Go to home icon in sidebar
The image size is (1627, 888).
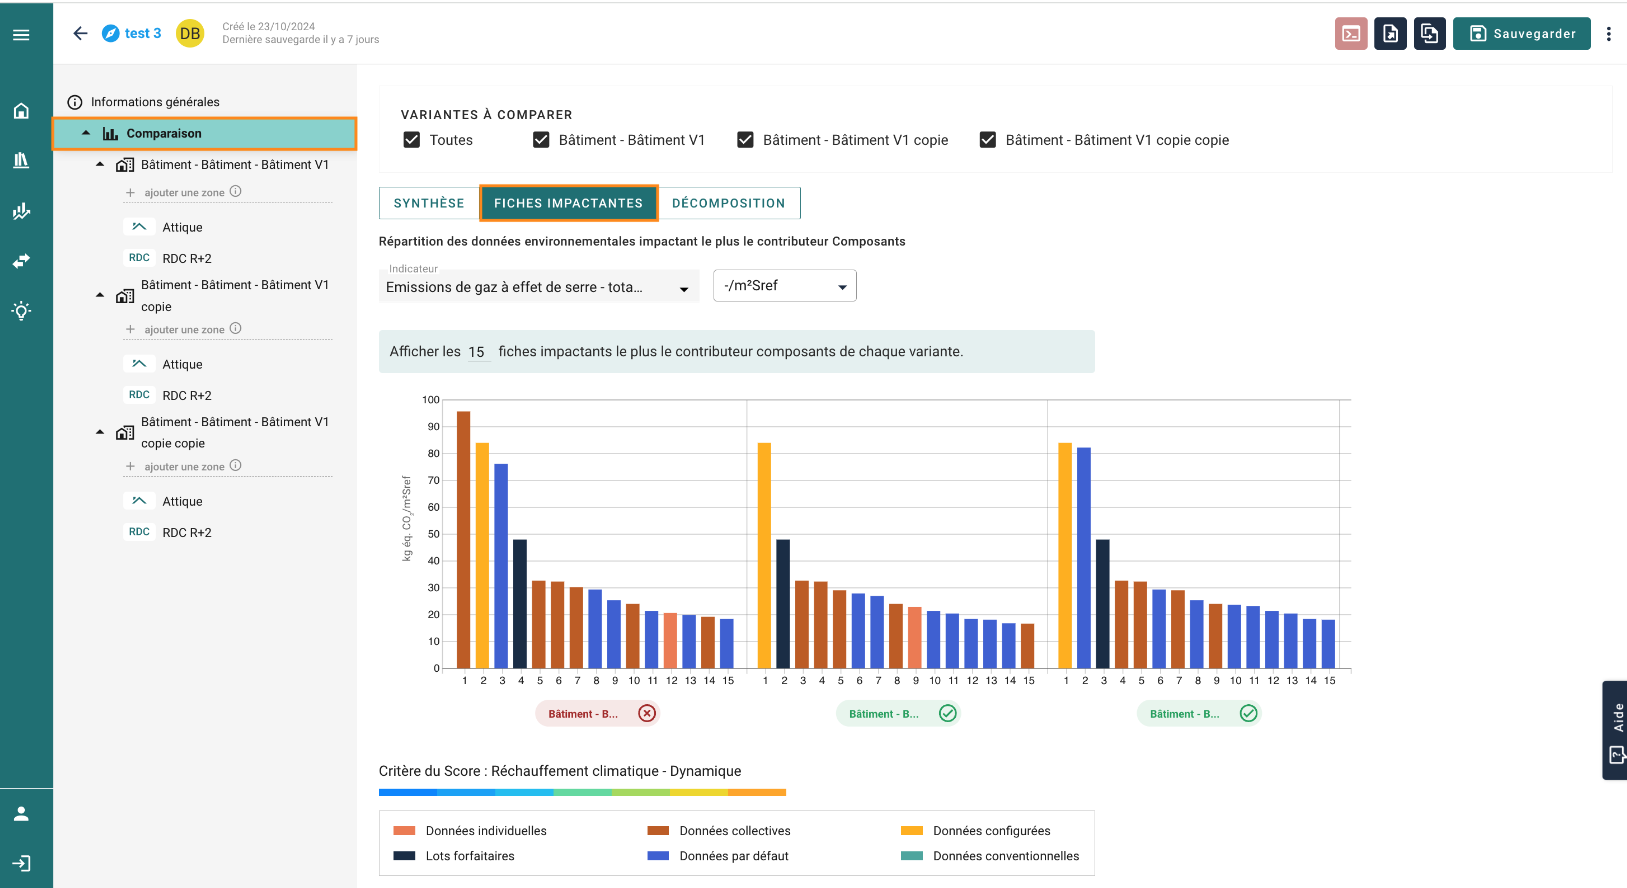point(21,111)
